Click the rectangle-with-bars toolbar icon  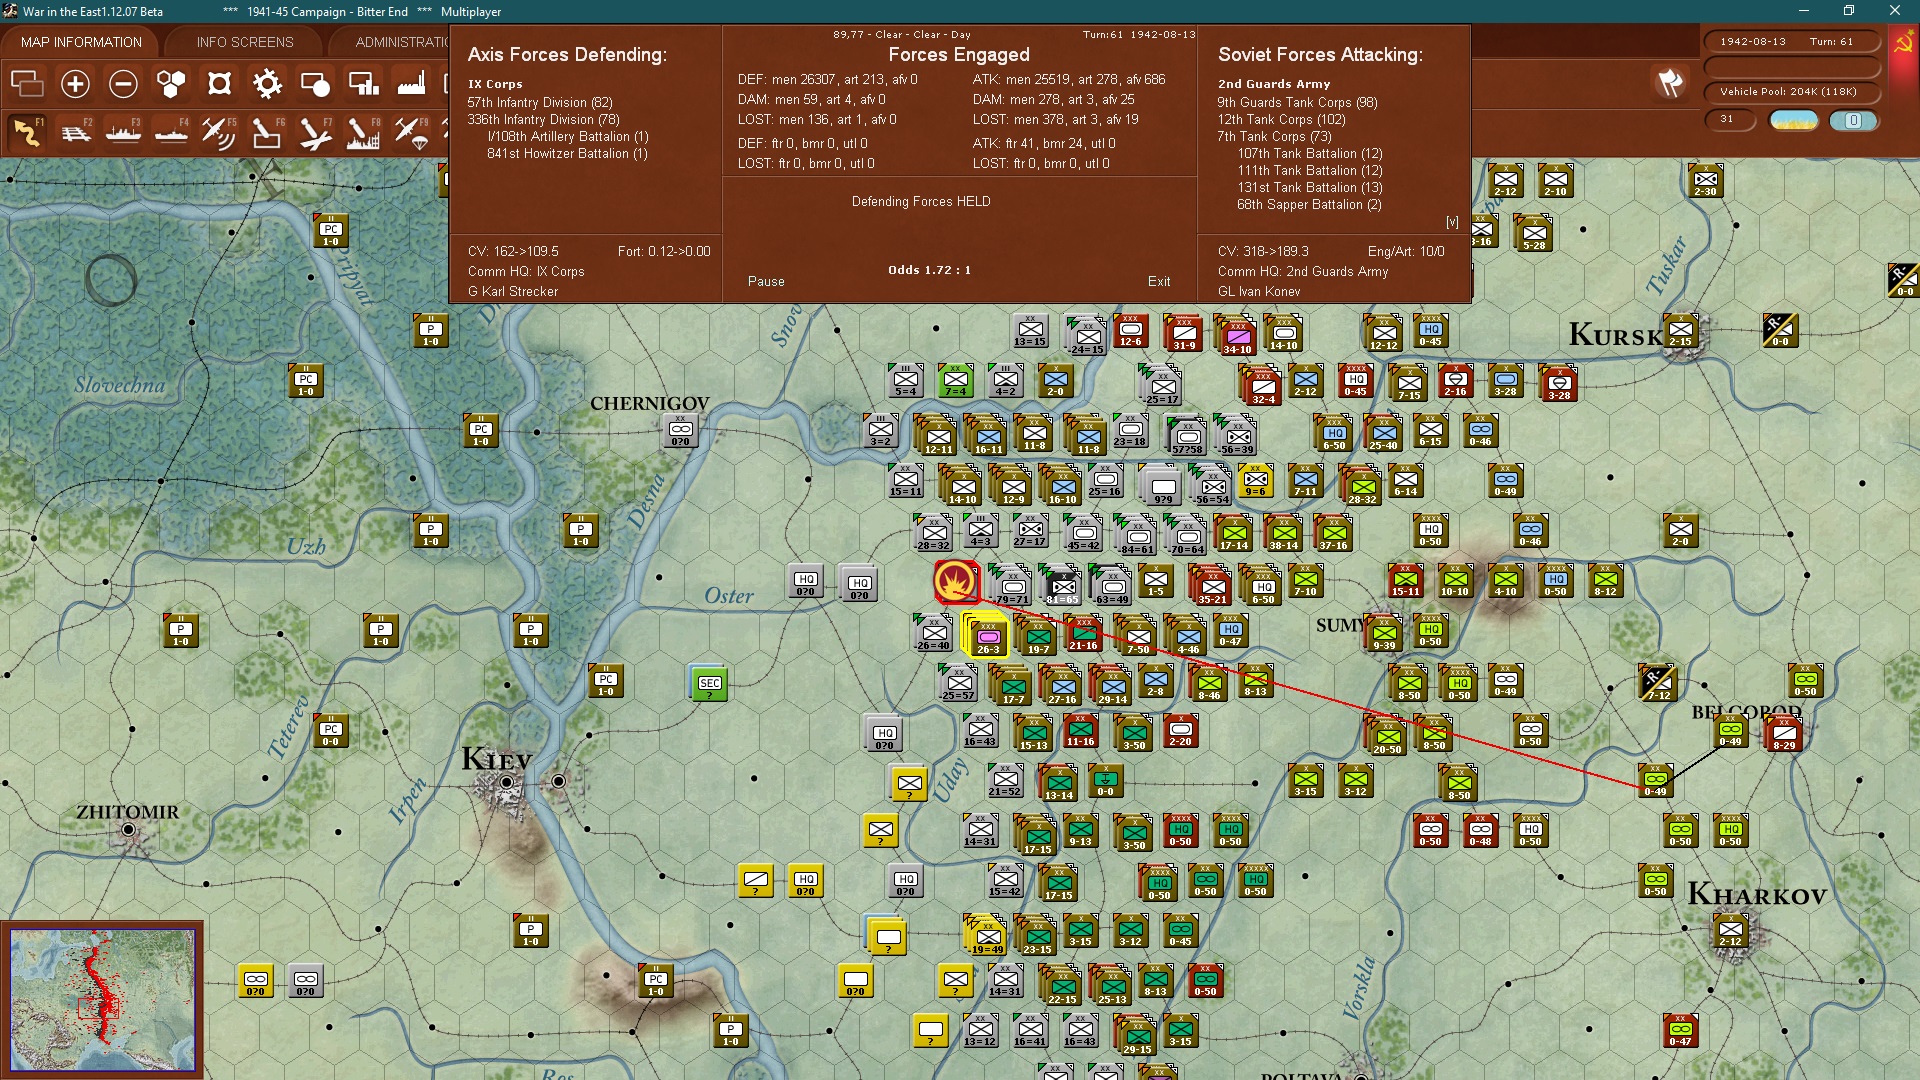click(363, 84)
